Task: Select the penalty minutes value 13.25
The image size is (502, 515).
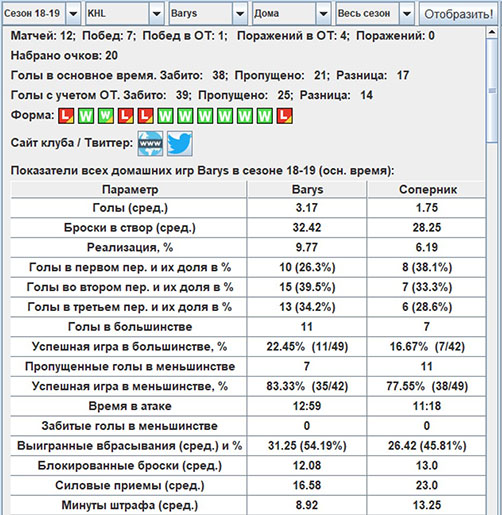Action: [x=427, y=506]
